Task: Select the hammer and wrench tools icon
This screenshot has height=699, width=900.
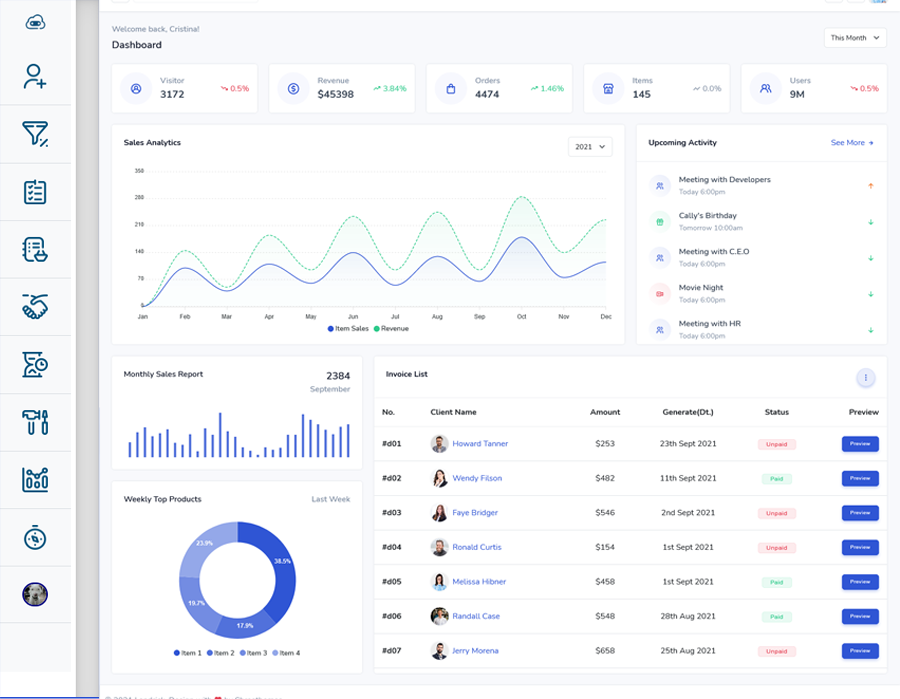Action: (35, 422)
